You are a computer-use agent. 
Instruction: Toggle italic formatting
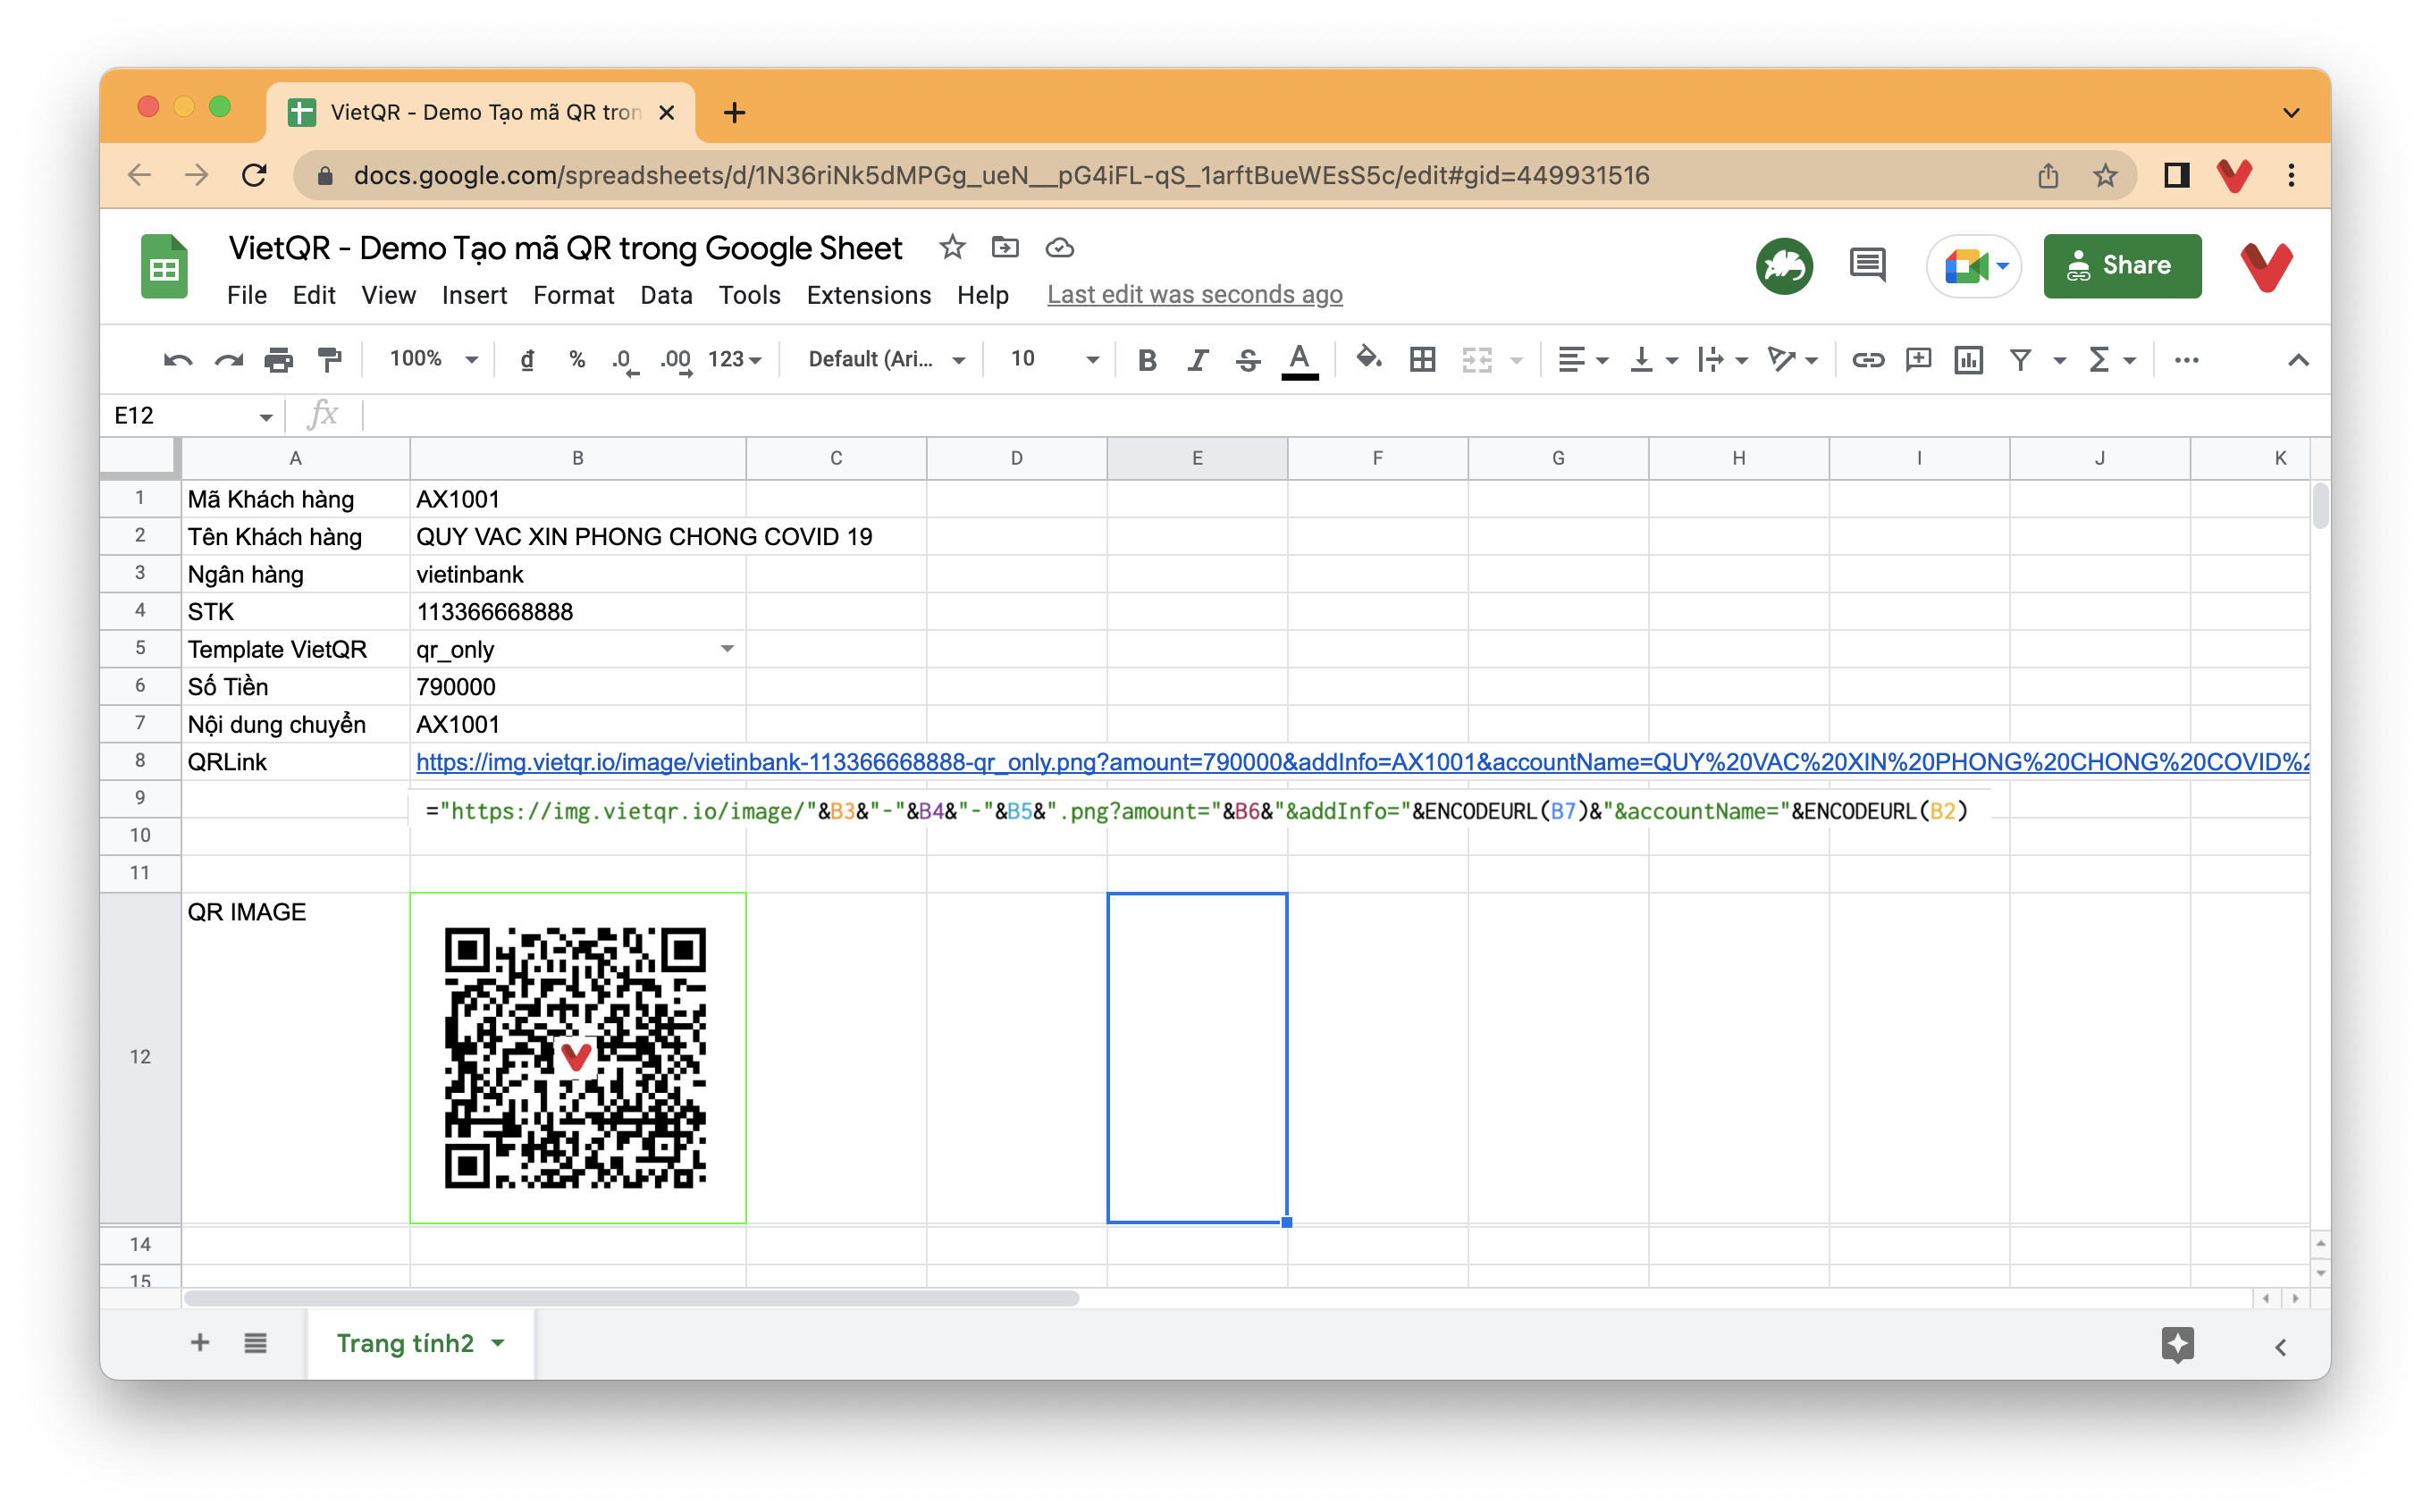tap(1197, 359)
